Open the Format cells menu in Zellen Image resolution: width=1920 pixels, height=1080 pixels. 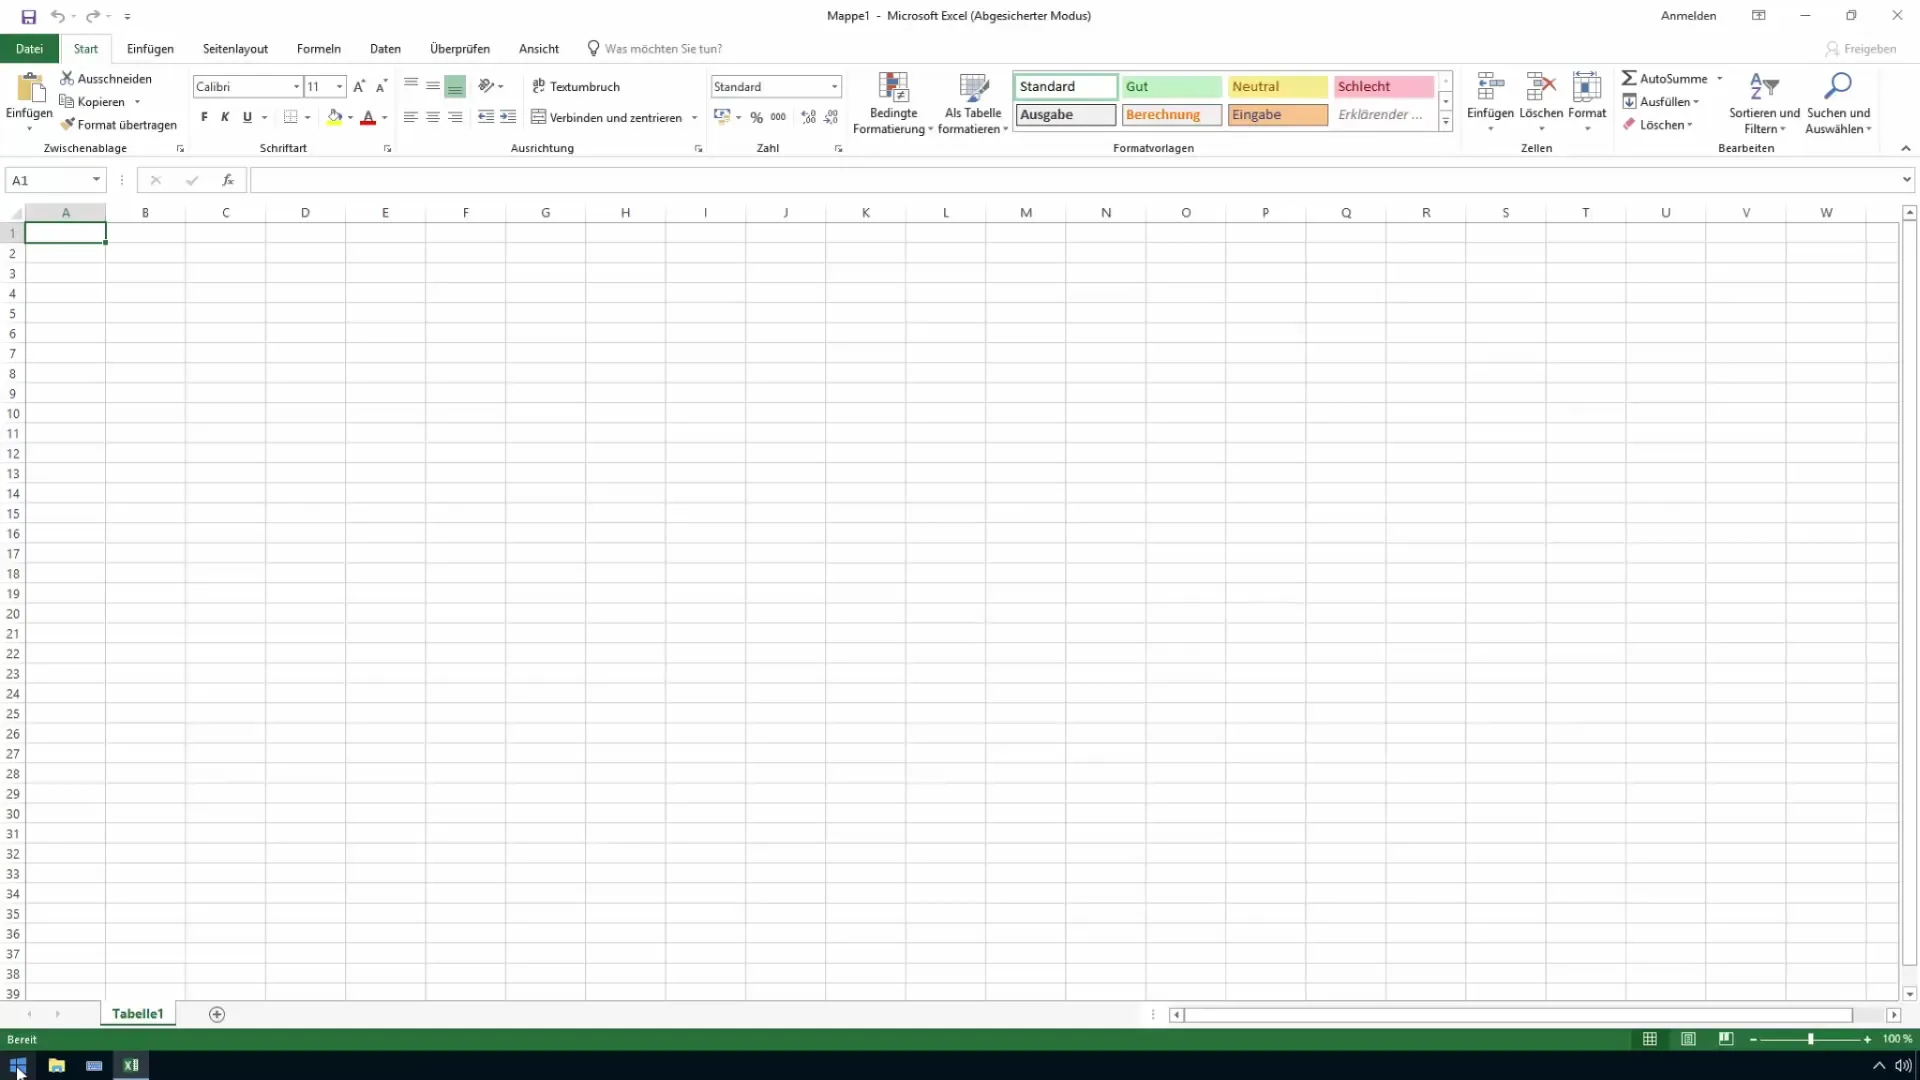[1587, 103]
